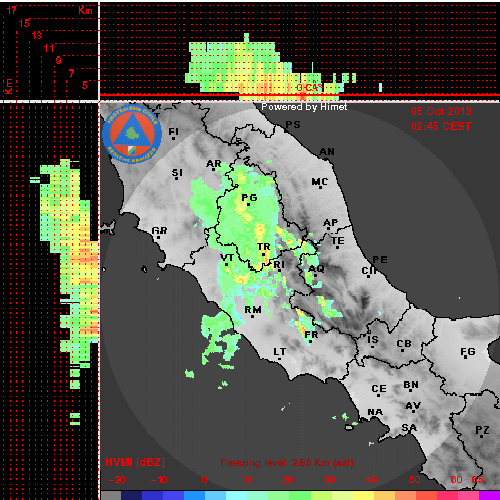
Task: Click the PS city label on the map
Action: [x=293, y=124]
